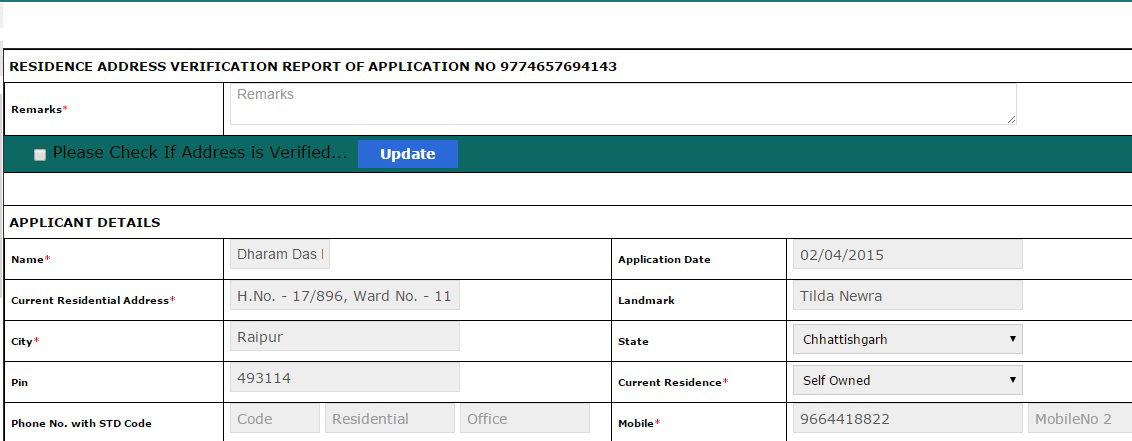This screenshot has height=441, width=1132.
Task: Click the City field showing Raipur
Action: [x=344, y=337]
